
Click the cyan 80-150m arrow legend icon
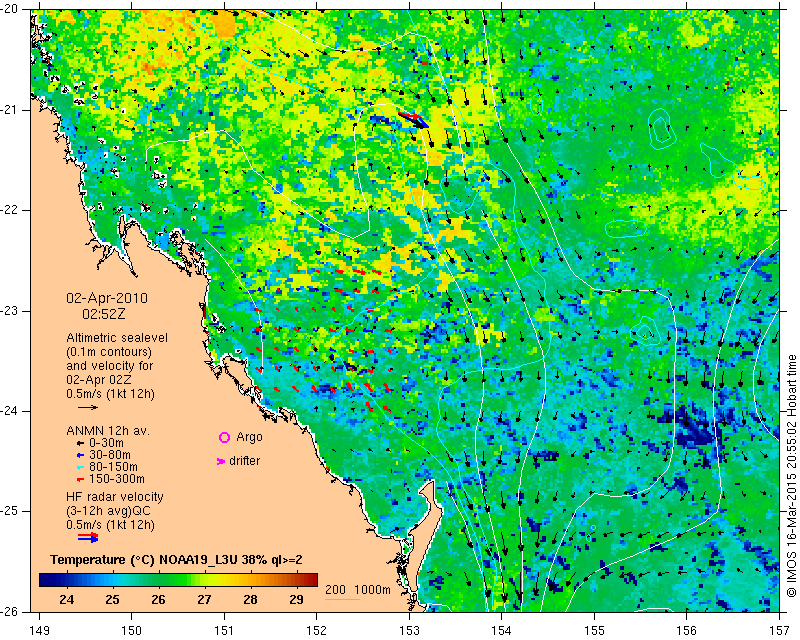(x=80, y=467)
